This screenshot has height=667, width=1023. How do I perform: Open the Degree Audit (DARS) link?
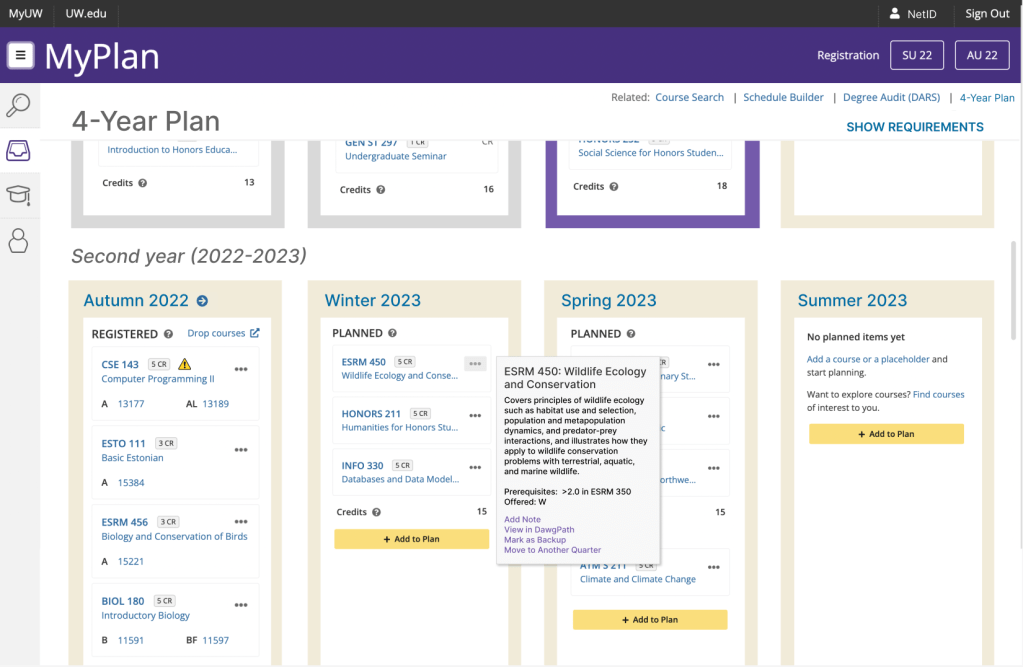point(895,98)
